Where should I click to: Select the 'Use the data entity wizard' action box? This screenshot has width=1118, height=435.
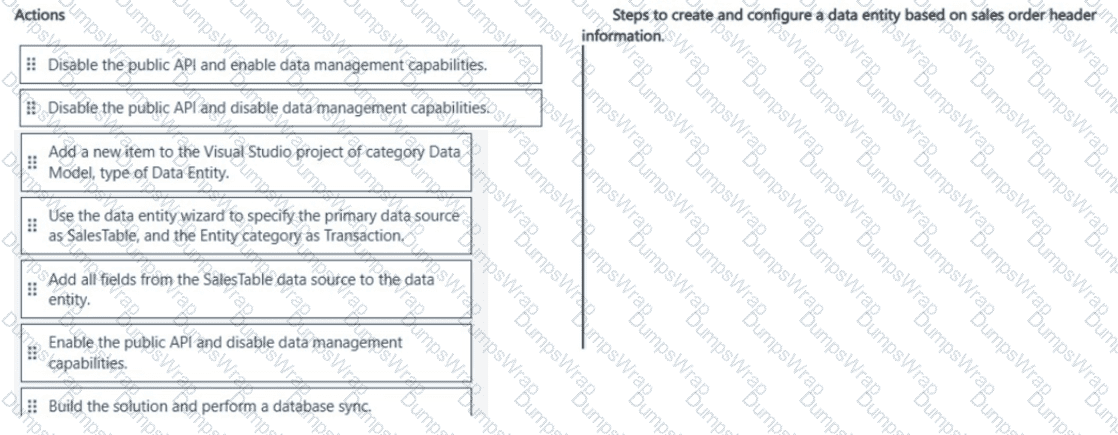tap(246, 225)
